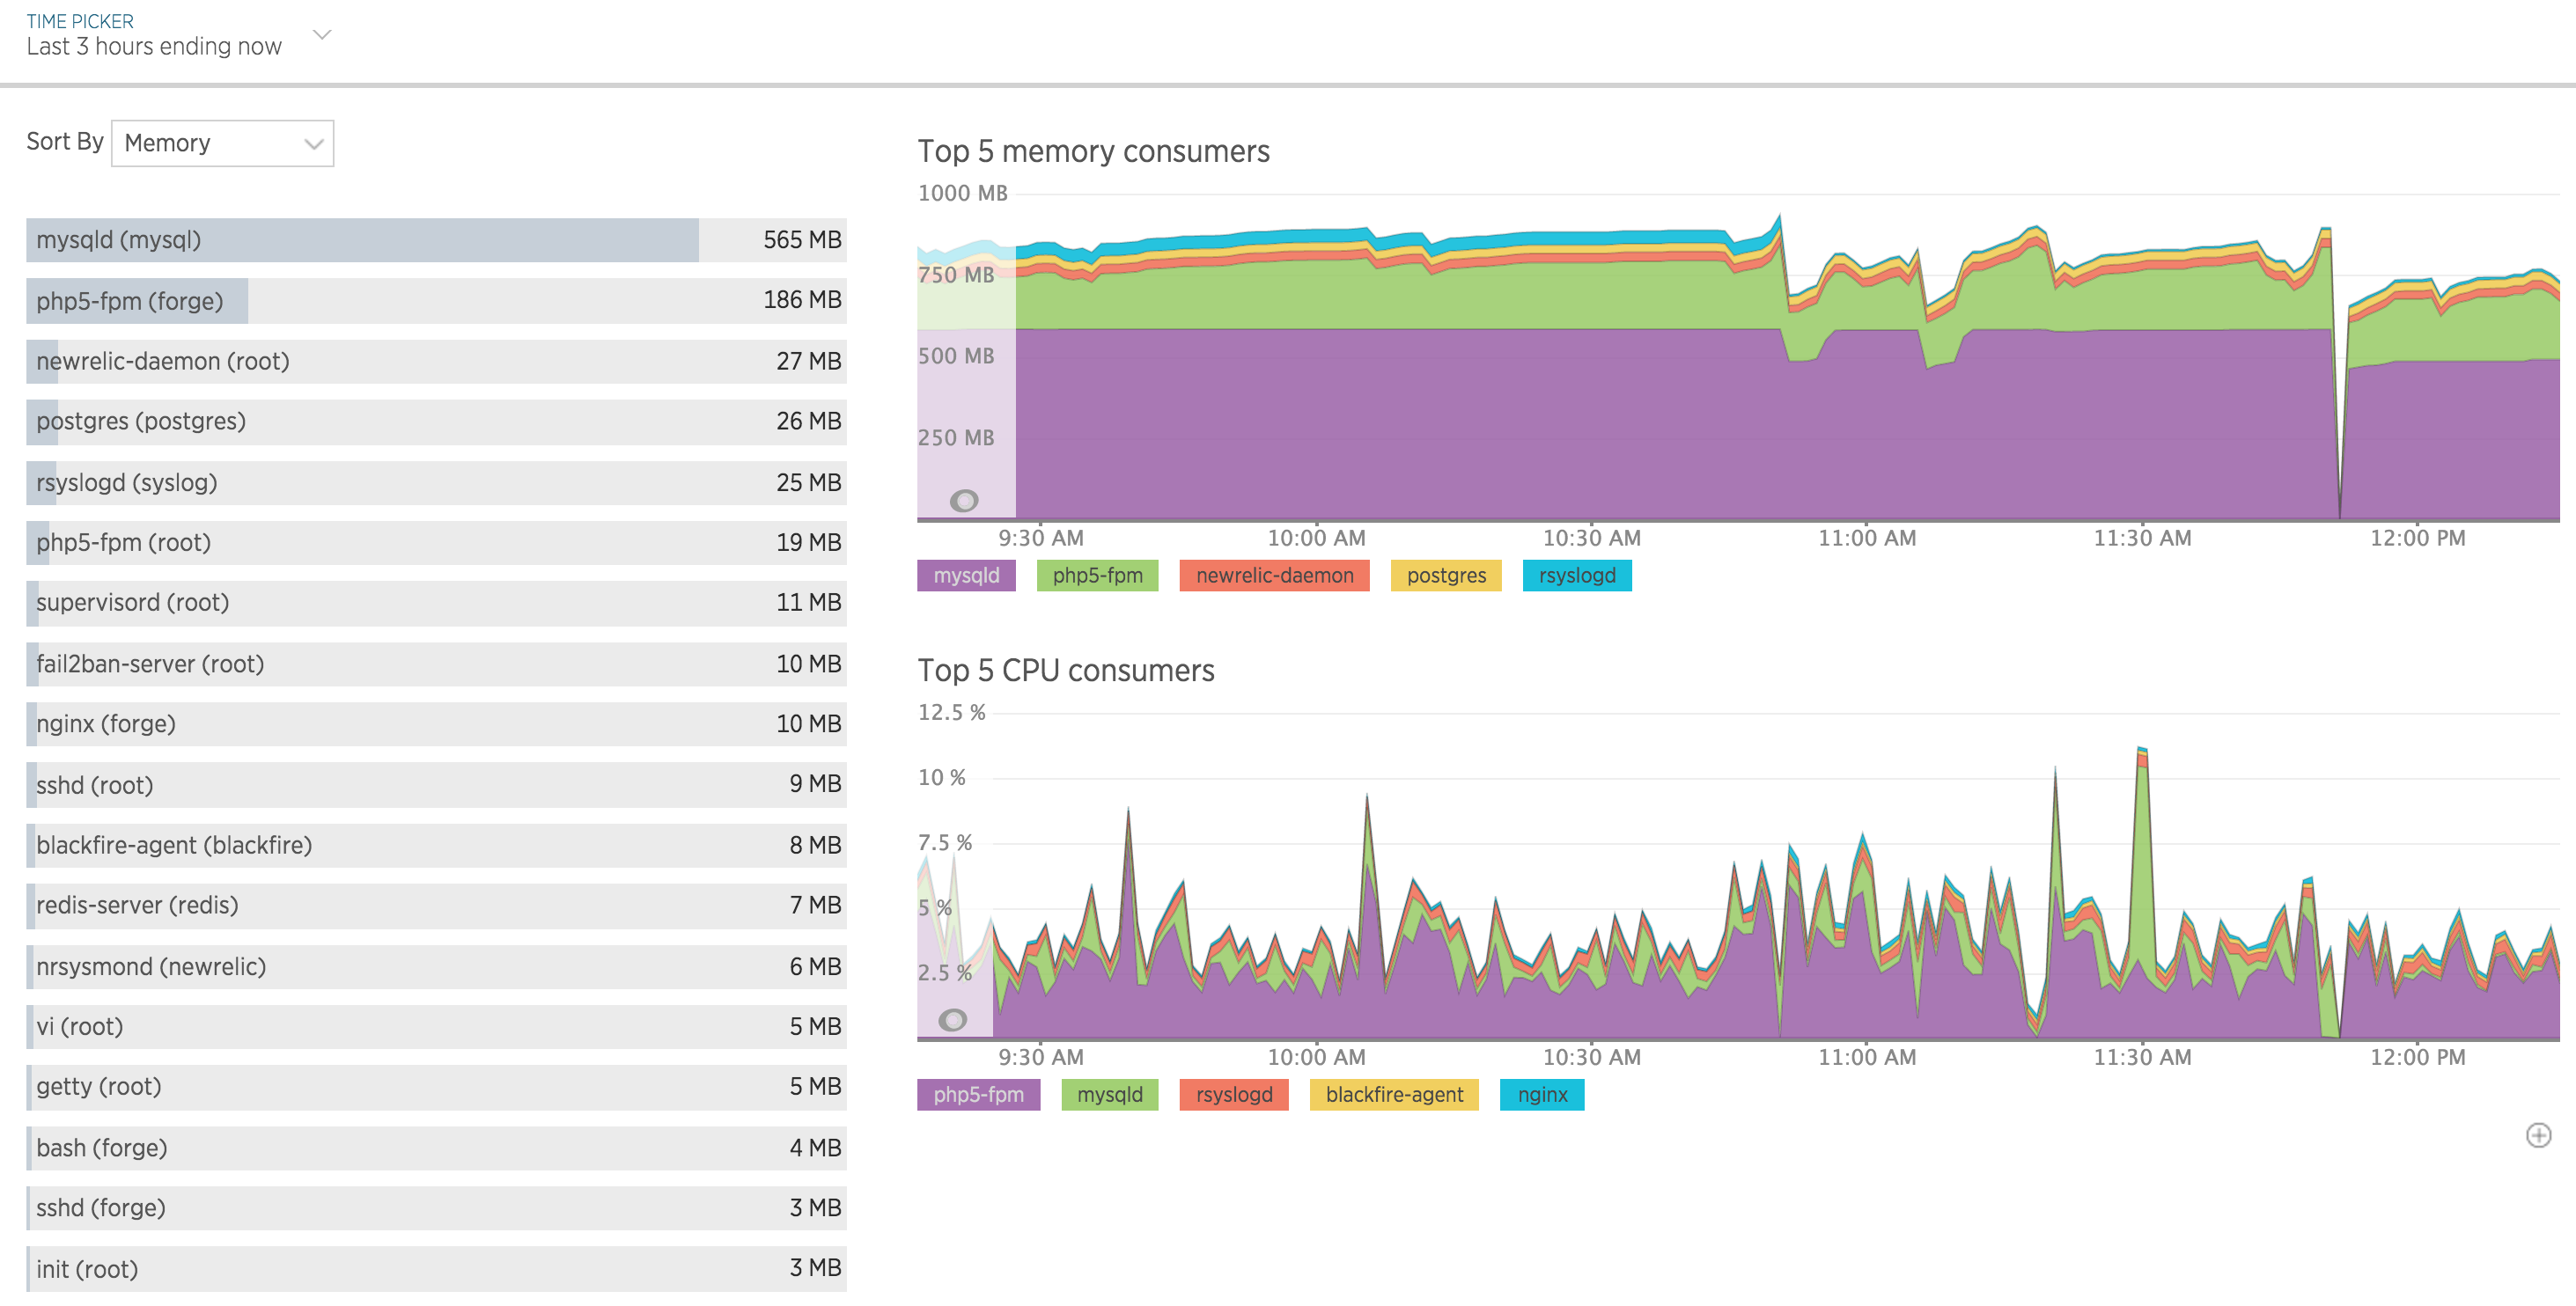Toggle mysqld legend in memory chart
Screen dimensions: 2576x1306
[x=966, y=575]
